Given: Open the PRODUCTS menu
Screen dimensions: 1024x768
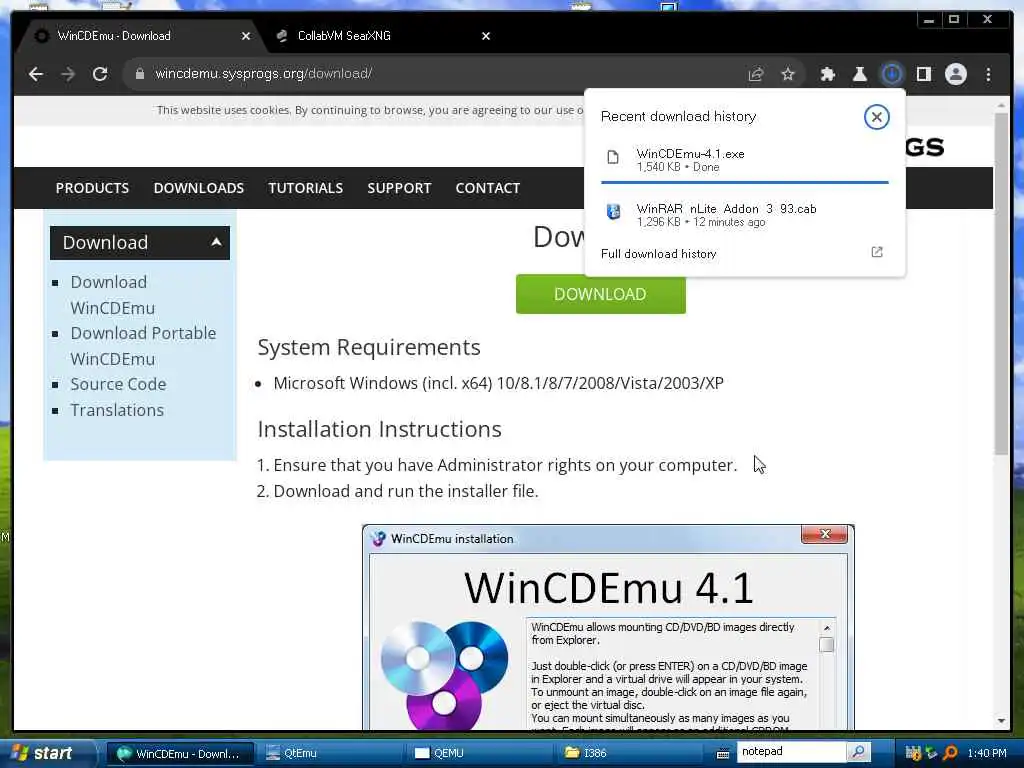Looking at the screenshot, I should click(92, 188).
